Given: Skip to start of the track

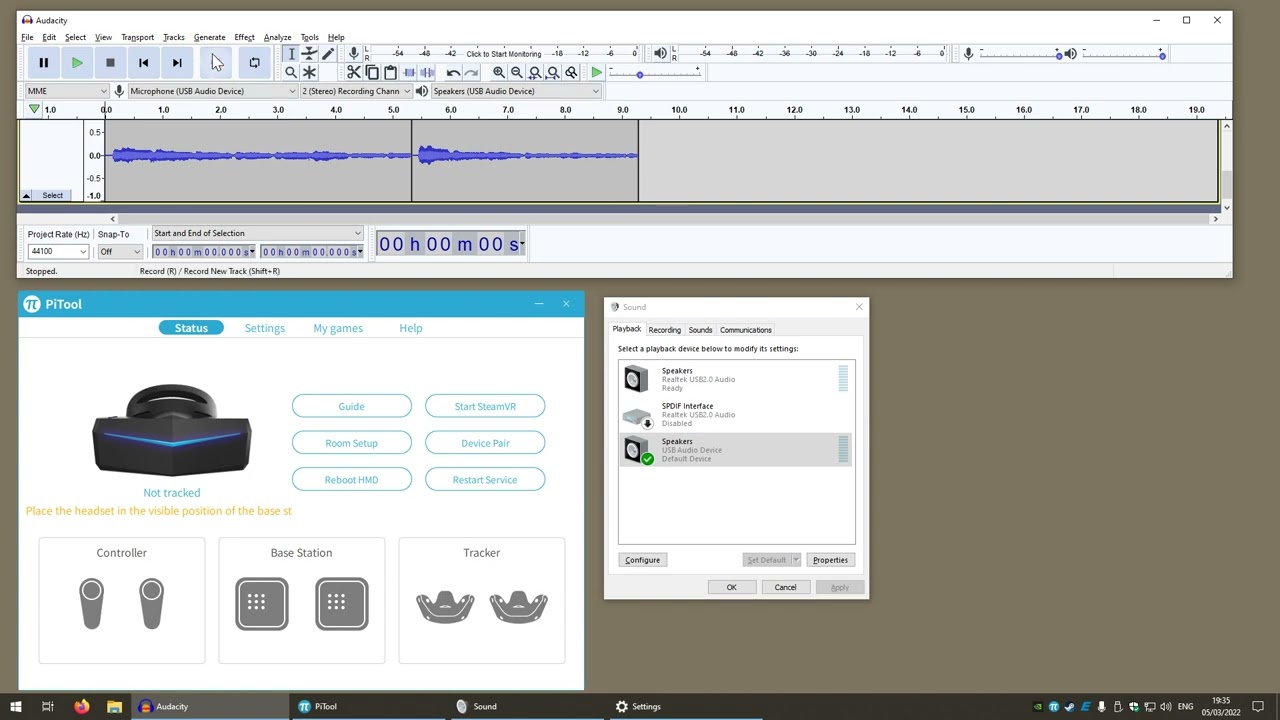Looking at the screenshot, I should click(x=143, y=63).
